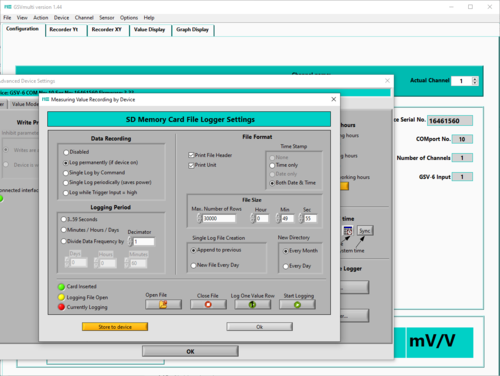Open the Channel menu
The image size is (500, 376).
tap(84, 18)
